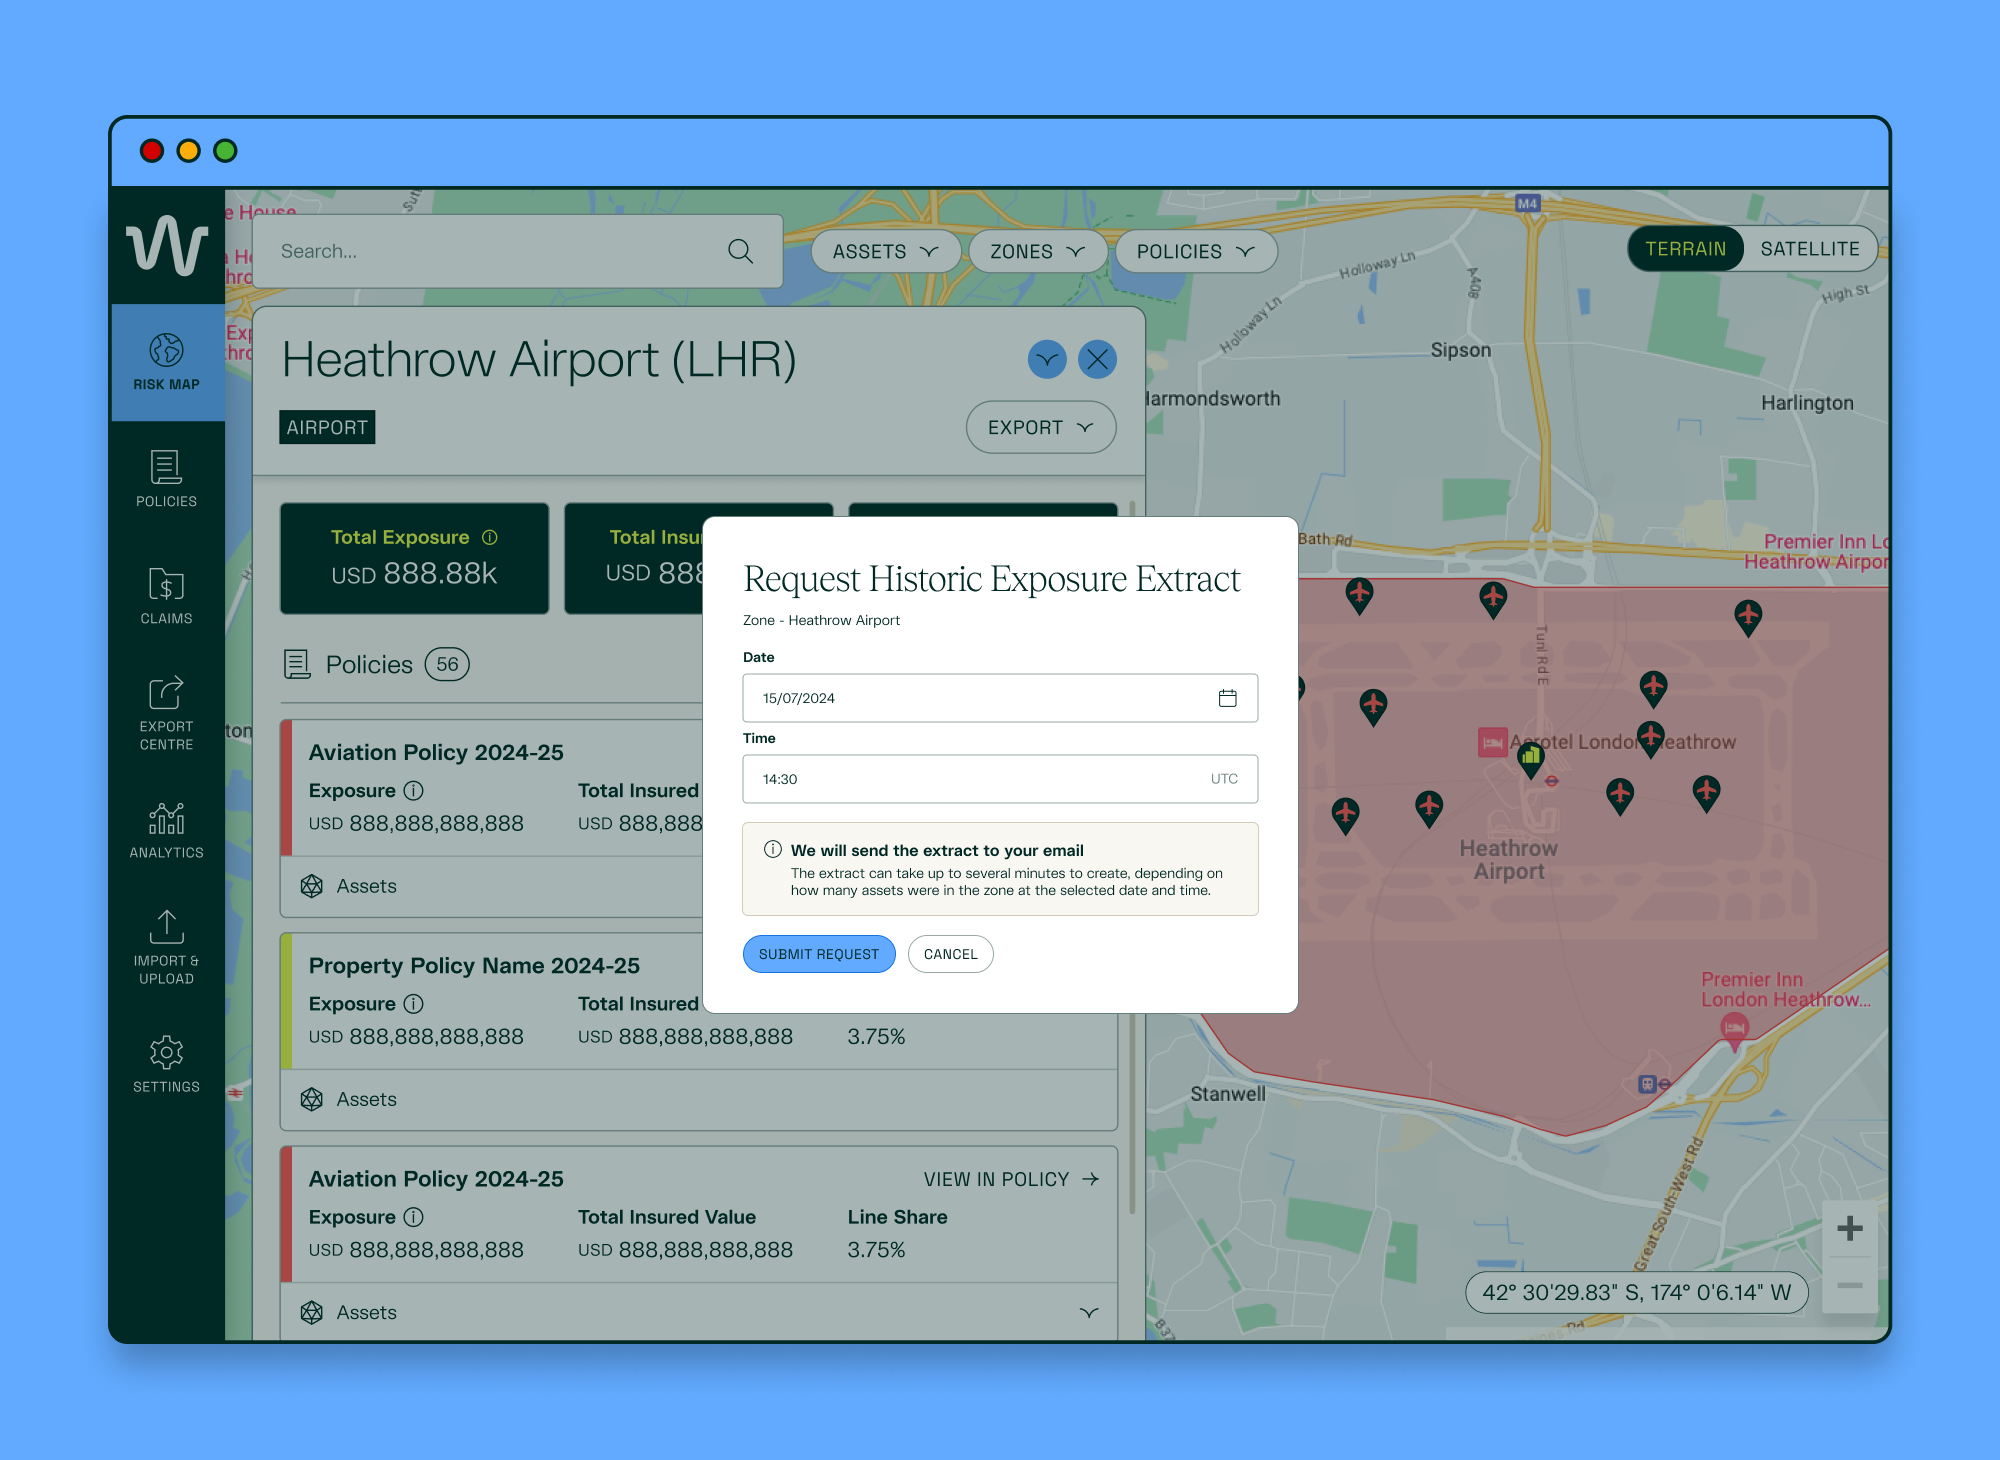The width and height of the screenshot is (2000, 1460).
Task: Open the Assets filter dropdown
Action: [x=886, y=252]
